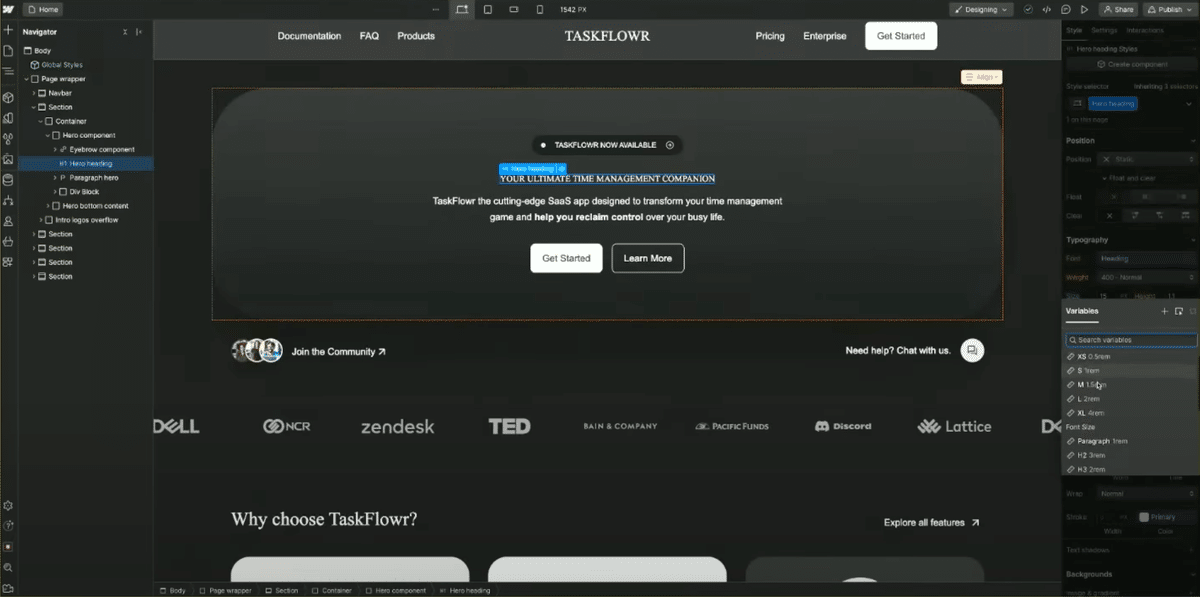The image size is (1200, 597).
Task: Open the Logic flow icon
Action: point(8,200)
